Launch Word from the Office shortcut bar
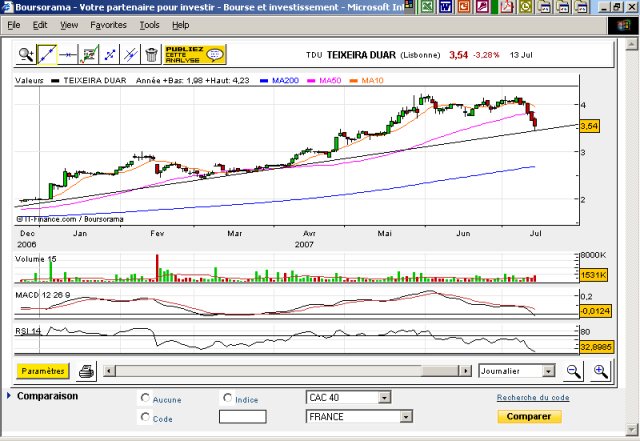The height and width of the screenshot is (441, 640). point(446,7)
